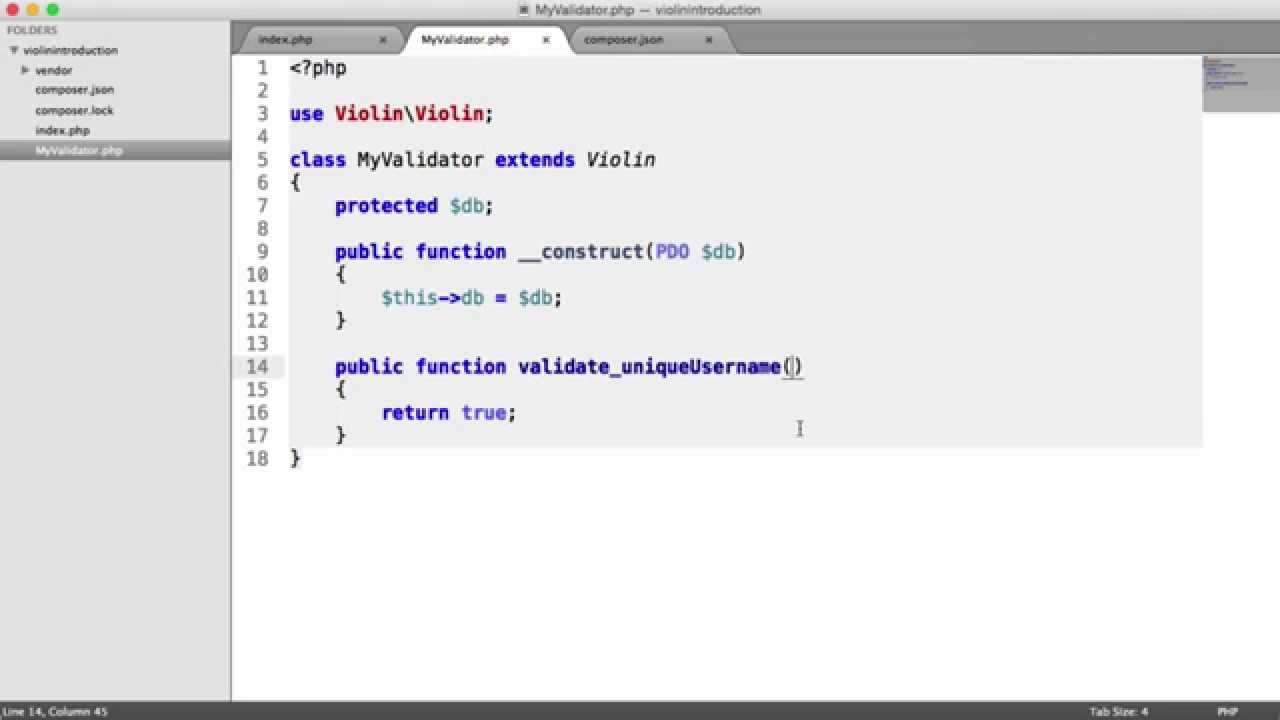The image size is (1280, 720).
Task: Click 'PDO' type hint in constructor
Action: point(673,252)
